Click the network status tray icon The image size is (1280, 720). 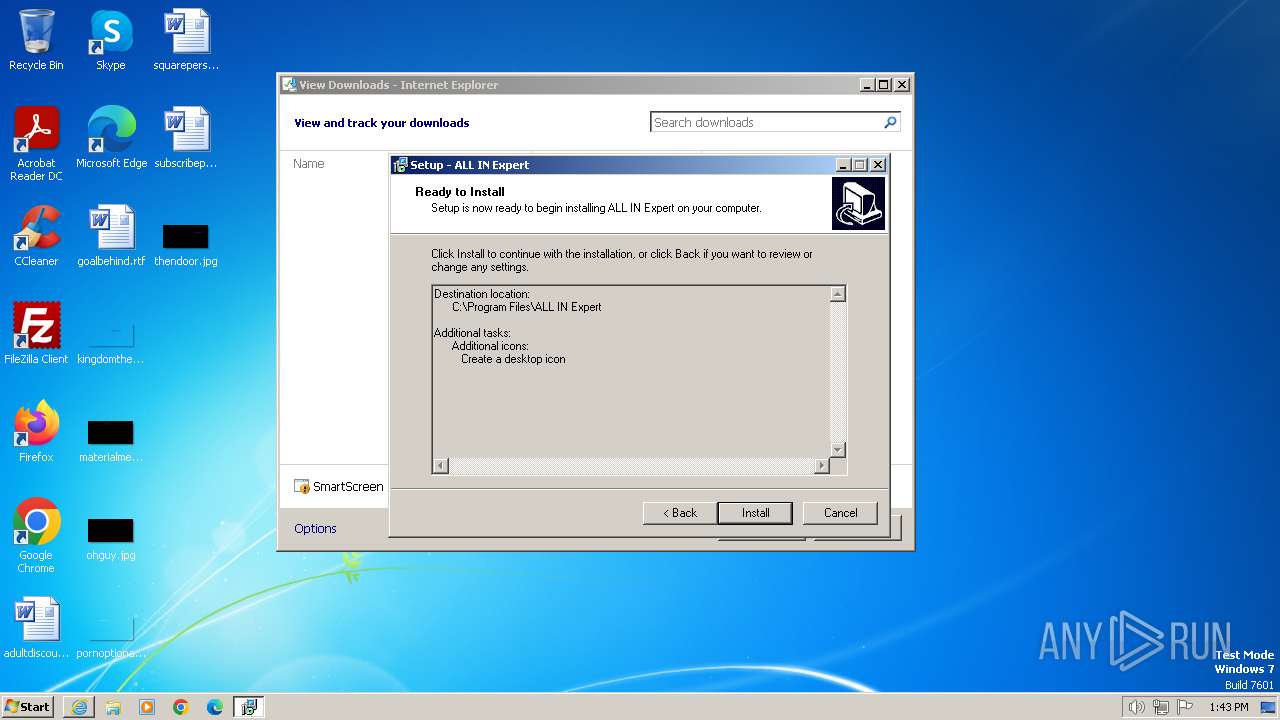[x=1161, y=707]
